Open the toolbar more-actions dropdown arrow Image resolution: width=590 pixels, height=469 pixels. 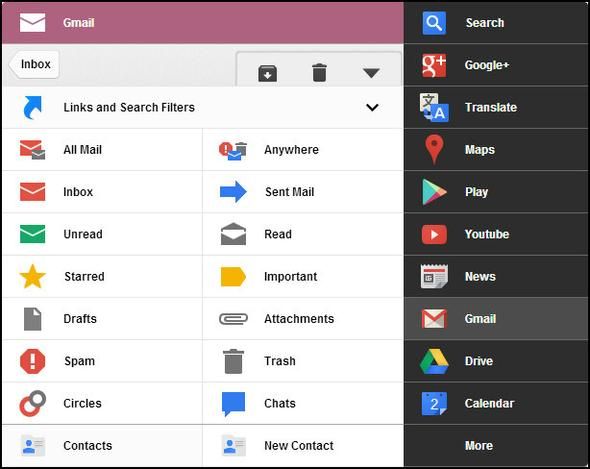[371, 73]
